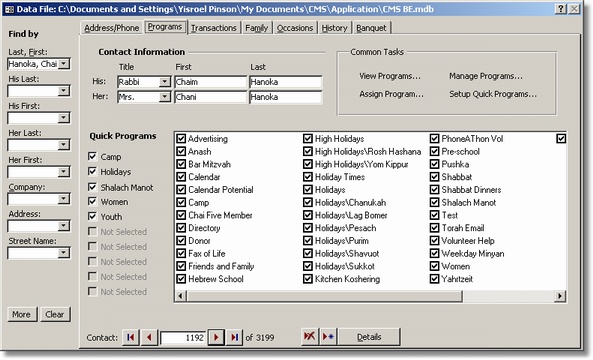Screen dimensions: 593x360
Task: Expand the His First dropdown
Action: pyautogui.click(x=64, y=118)
